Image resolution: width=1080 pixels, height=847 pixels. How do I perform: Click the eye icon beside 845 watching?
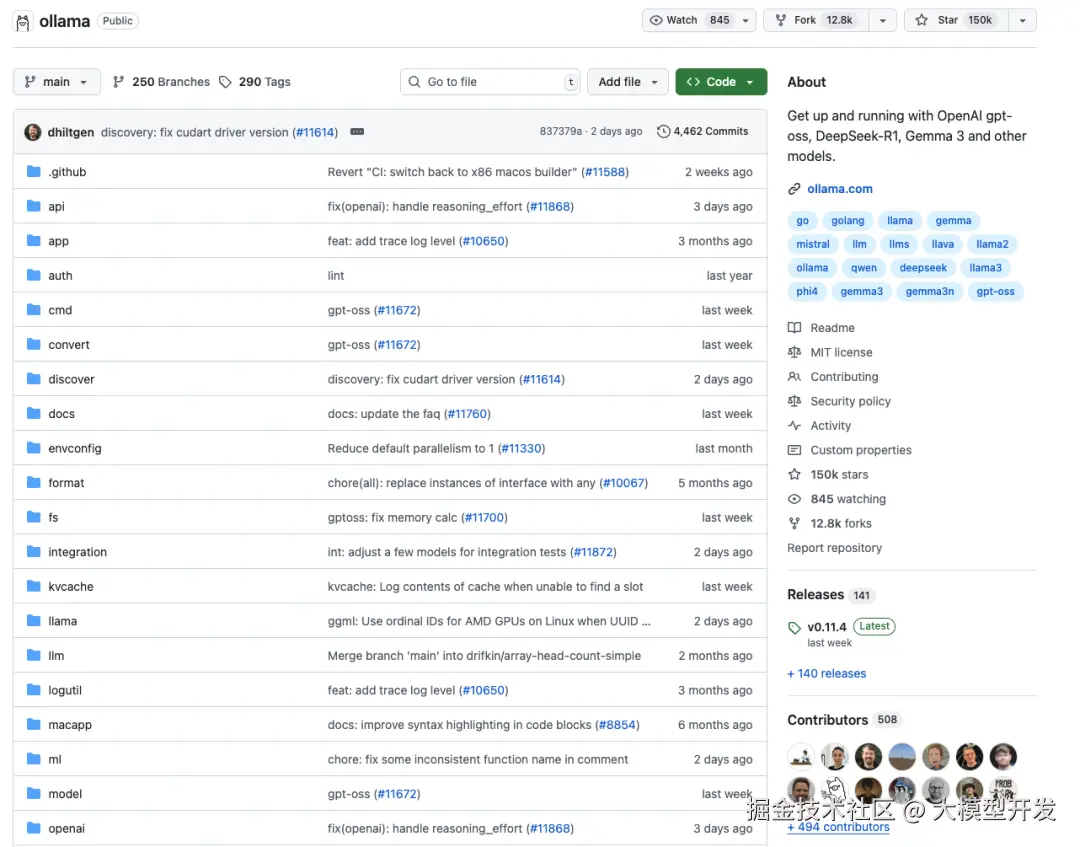[x=794, y=499]
